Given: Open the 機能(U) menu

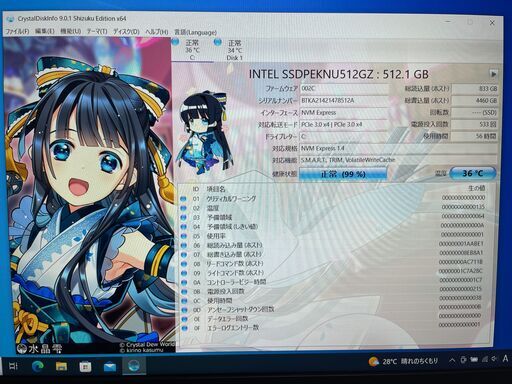Looking at the screenshot, I should [x=71, y=31].
